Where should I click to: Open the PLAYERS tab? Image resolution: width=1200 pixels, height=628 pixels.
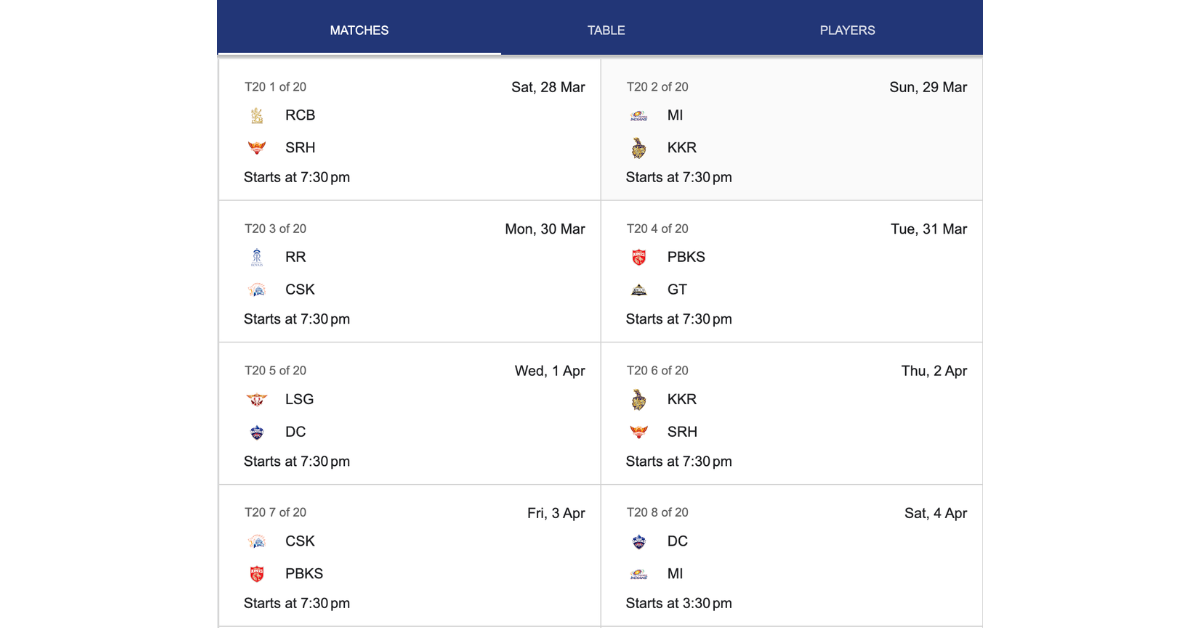(x=847, y=30)
